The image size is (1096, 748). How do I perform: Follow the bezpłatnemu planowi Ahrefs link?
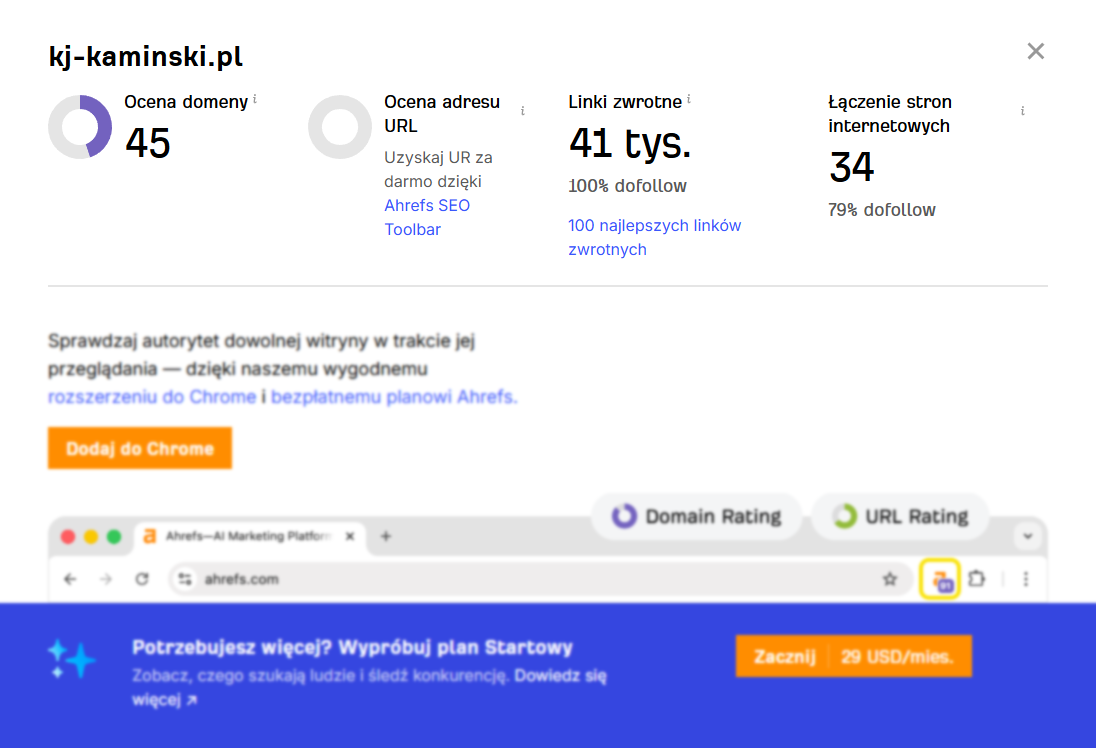(x=394, y=397)
